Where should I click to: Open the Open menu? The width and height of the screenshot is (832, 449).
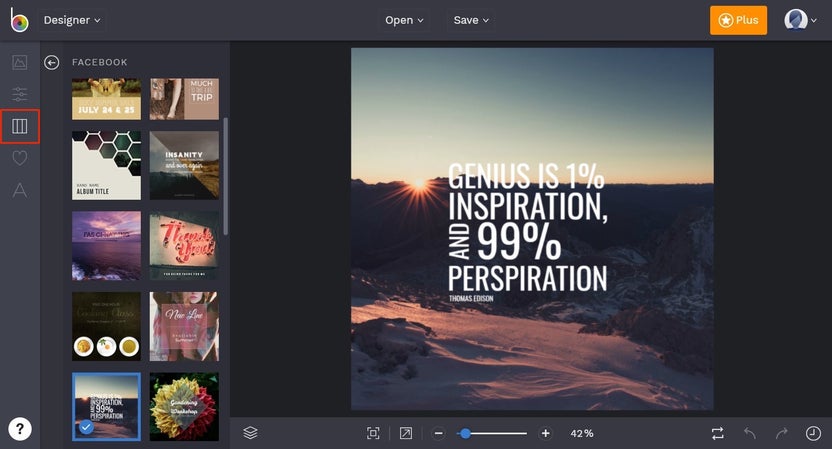coord(404,20)
